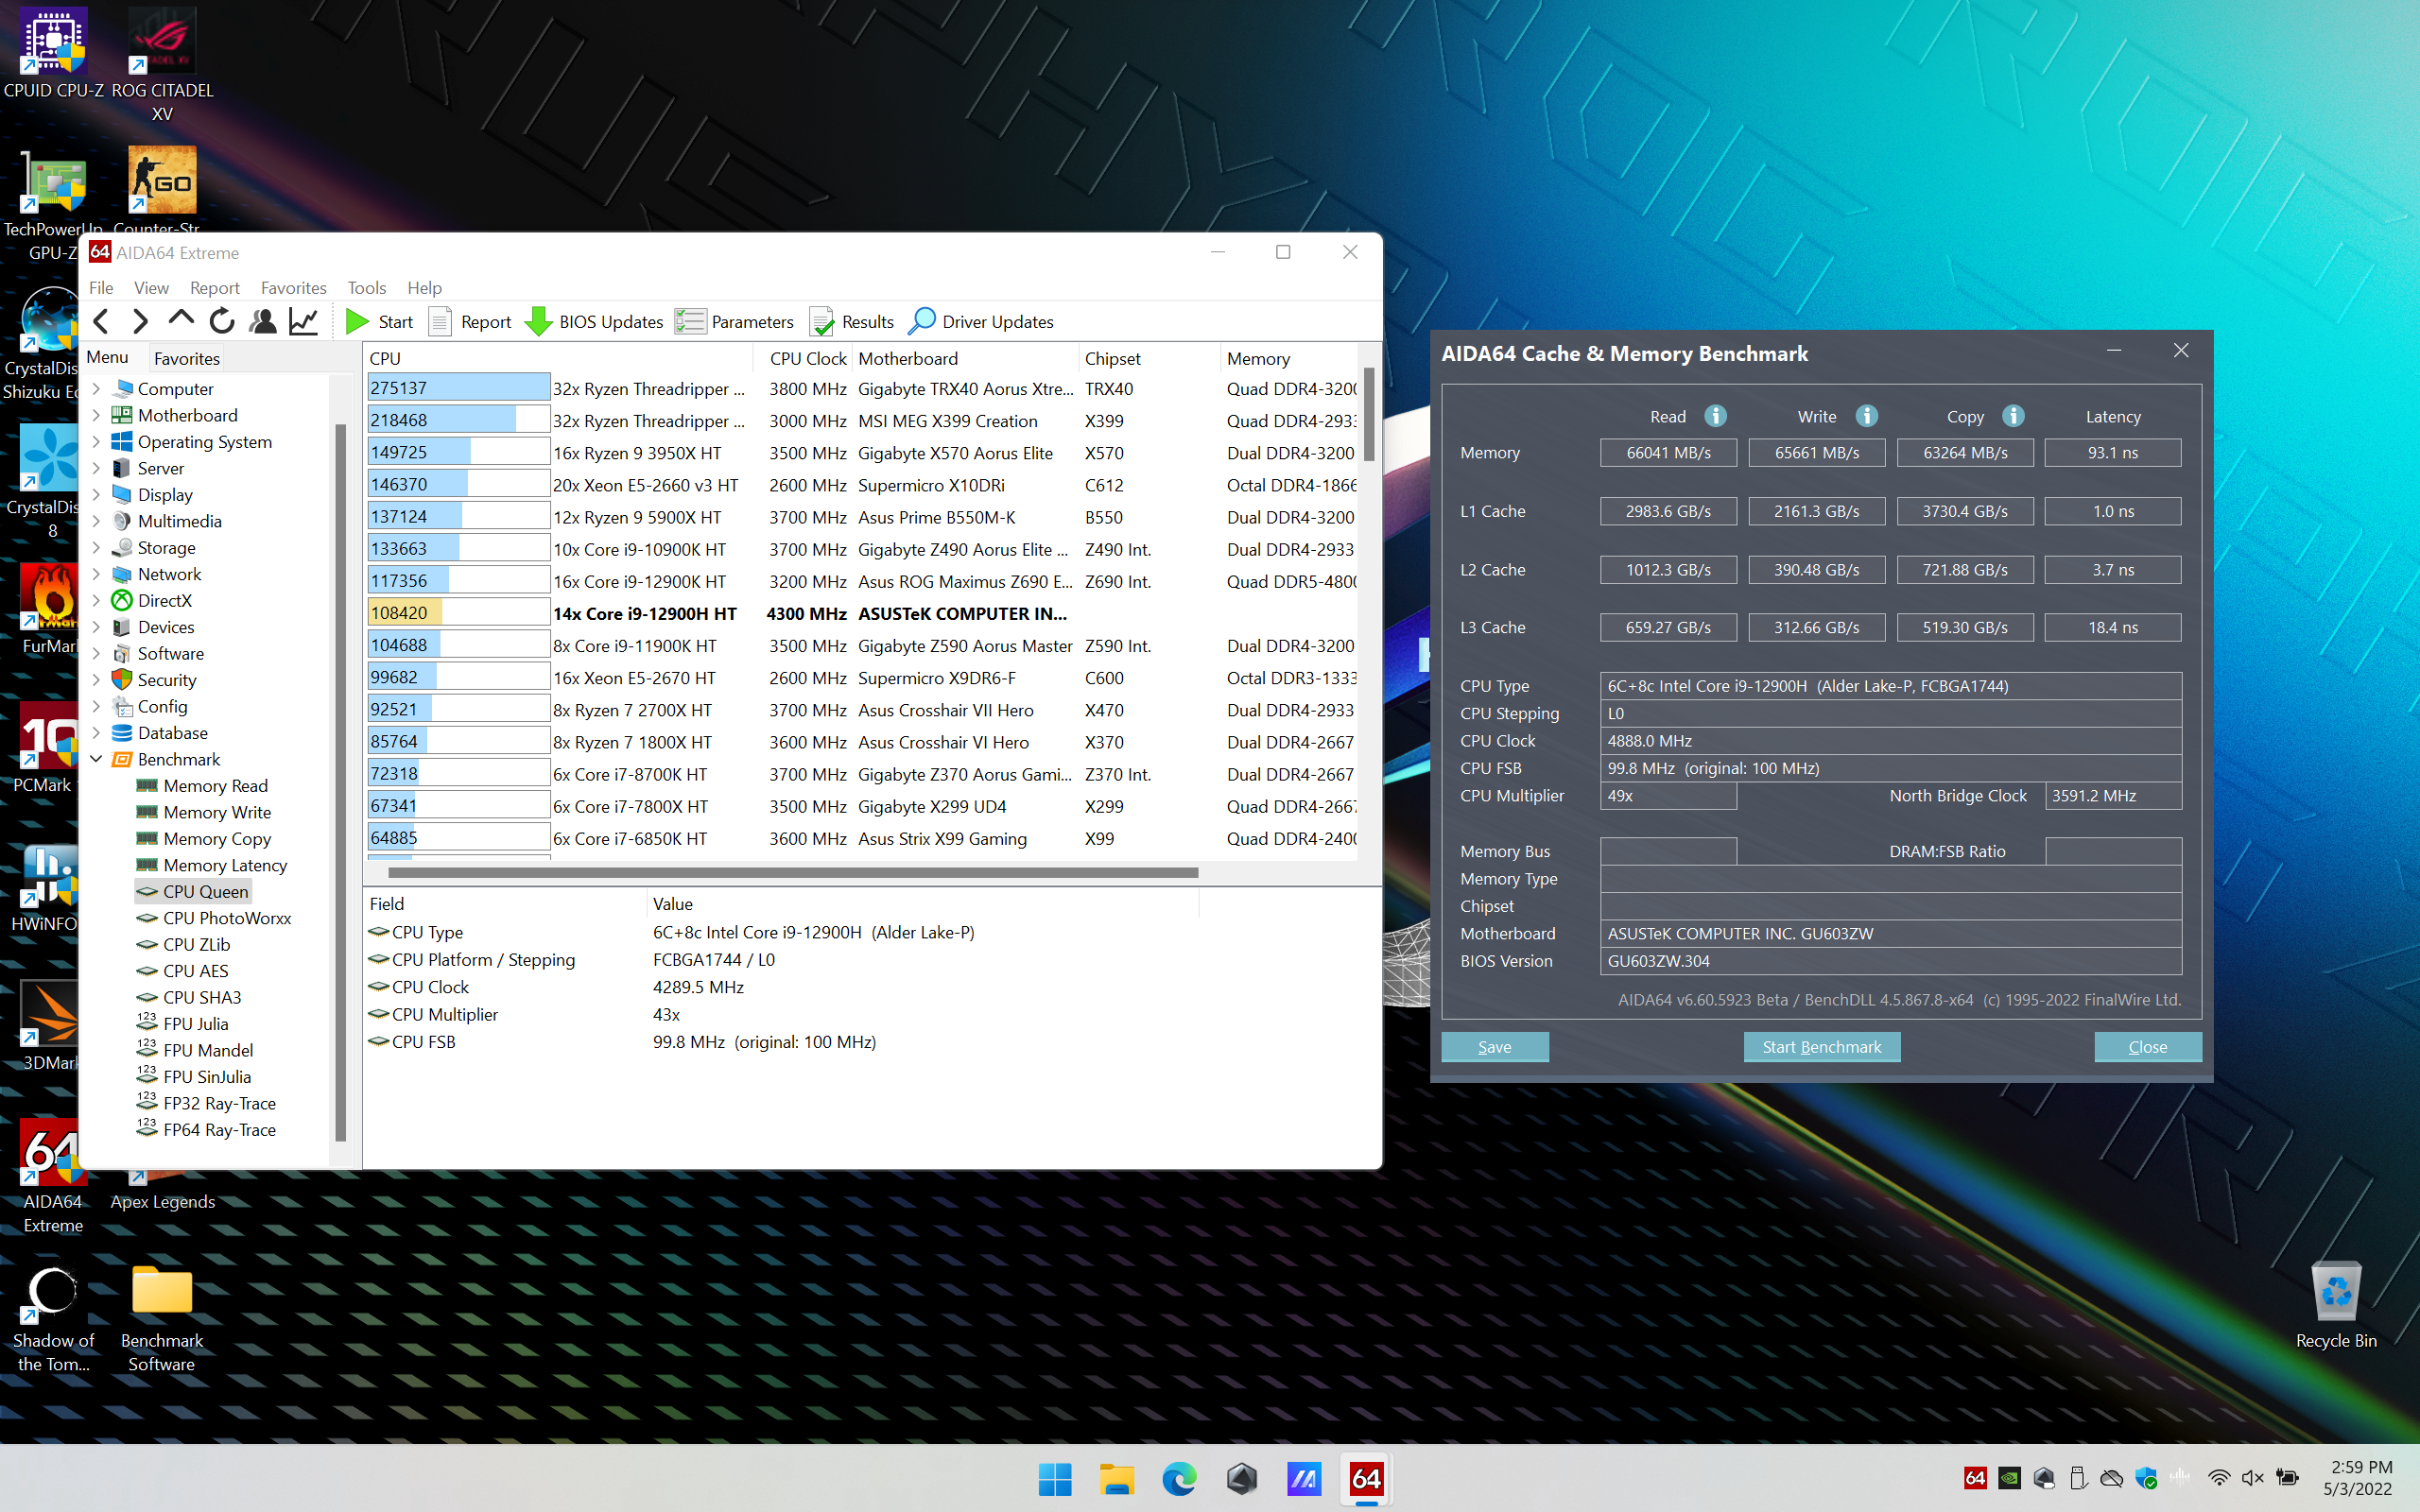
Task: Expand the Database tree node
Action: click(x=97, y=733)
